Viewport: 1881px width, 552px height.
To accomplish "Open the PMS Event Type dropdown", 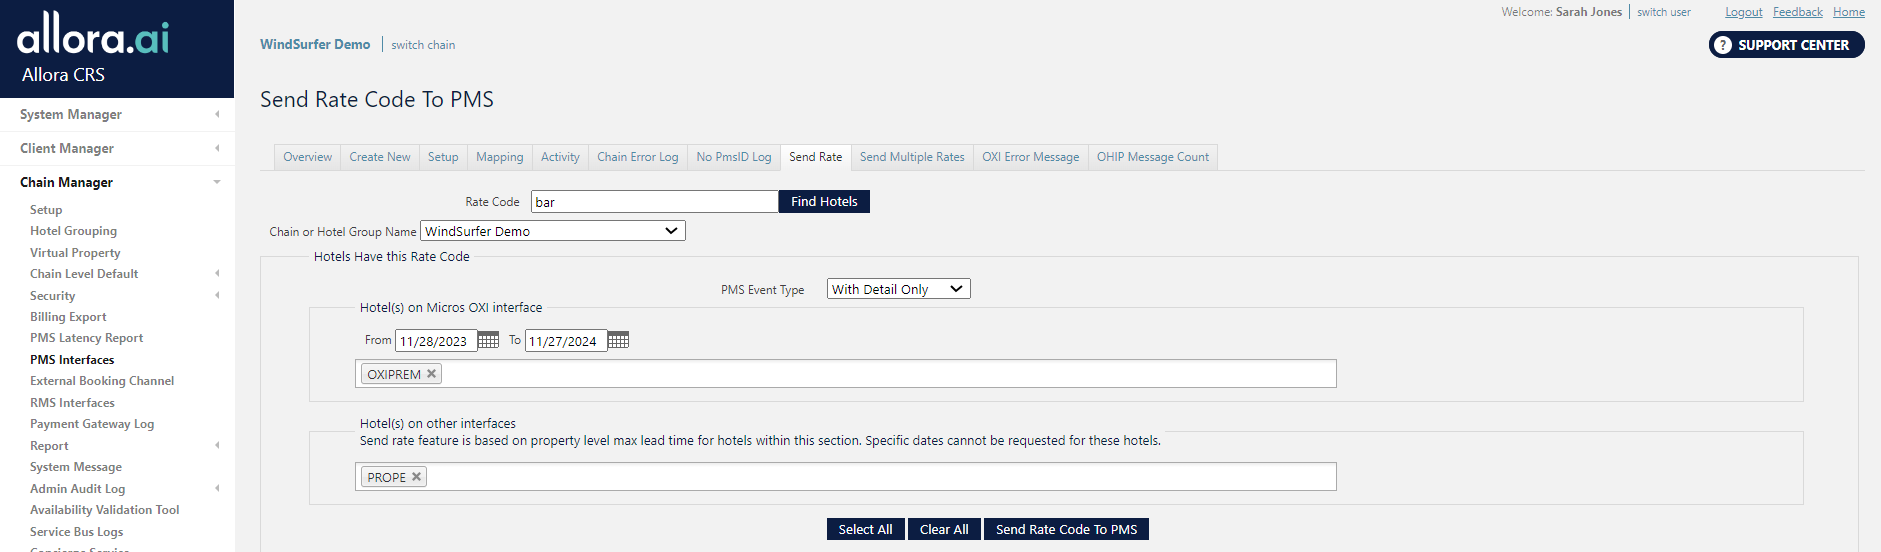I will coord(898,289).
